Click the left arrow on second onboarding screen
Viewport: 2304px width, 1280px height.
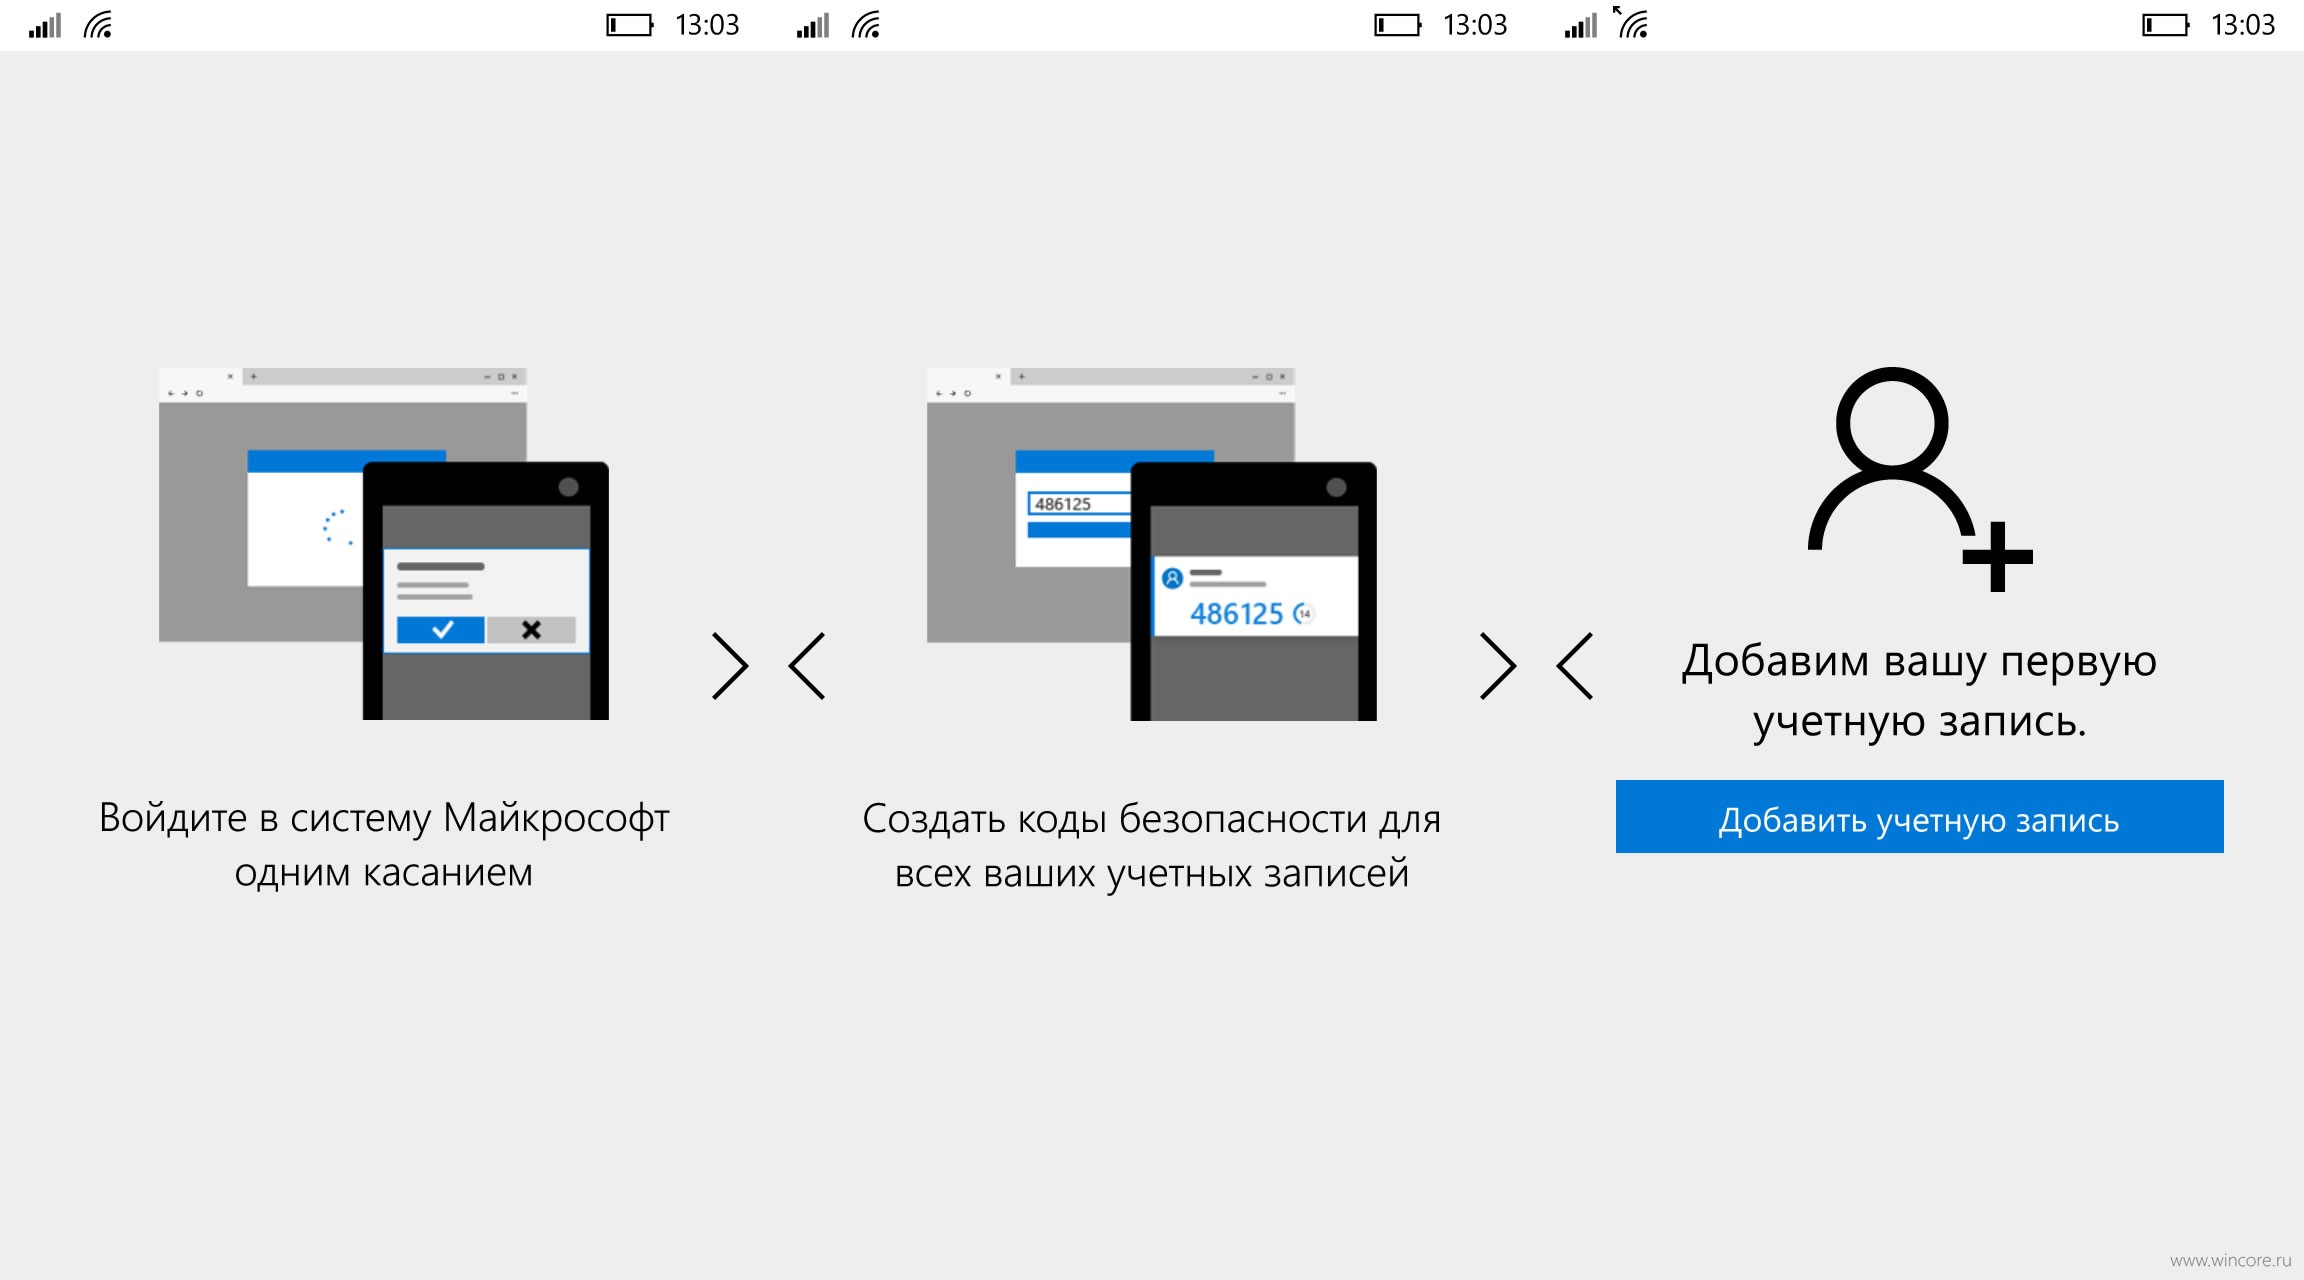pyautogui.click(x=807, y=666)
